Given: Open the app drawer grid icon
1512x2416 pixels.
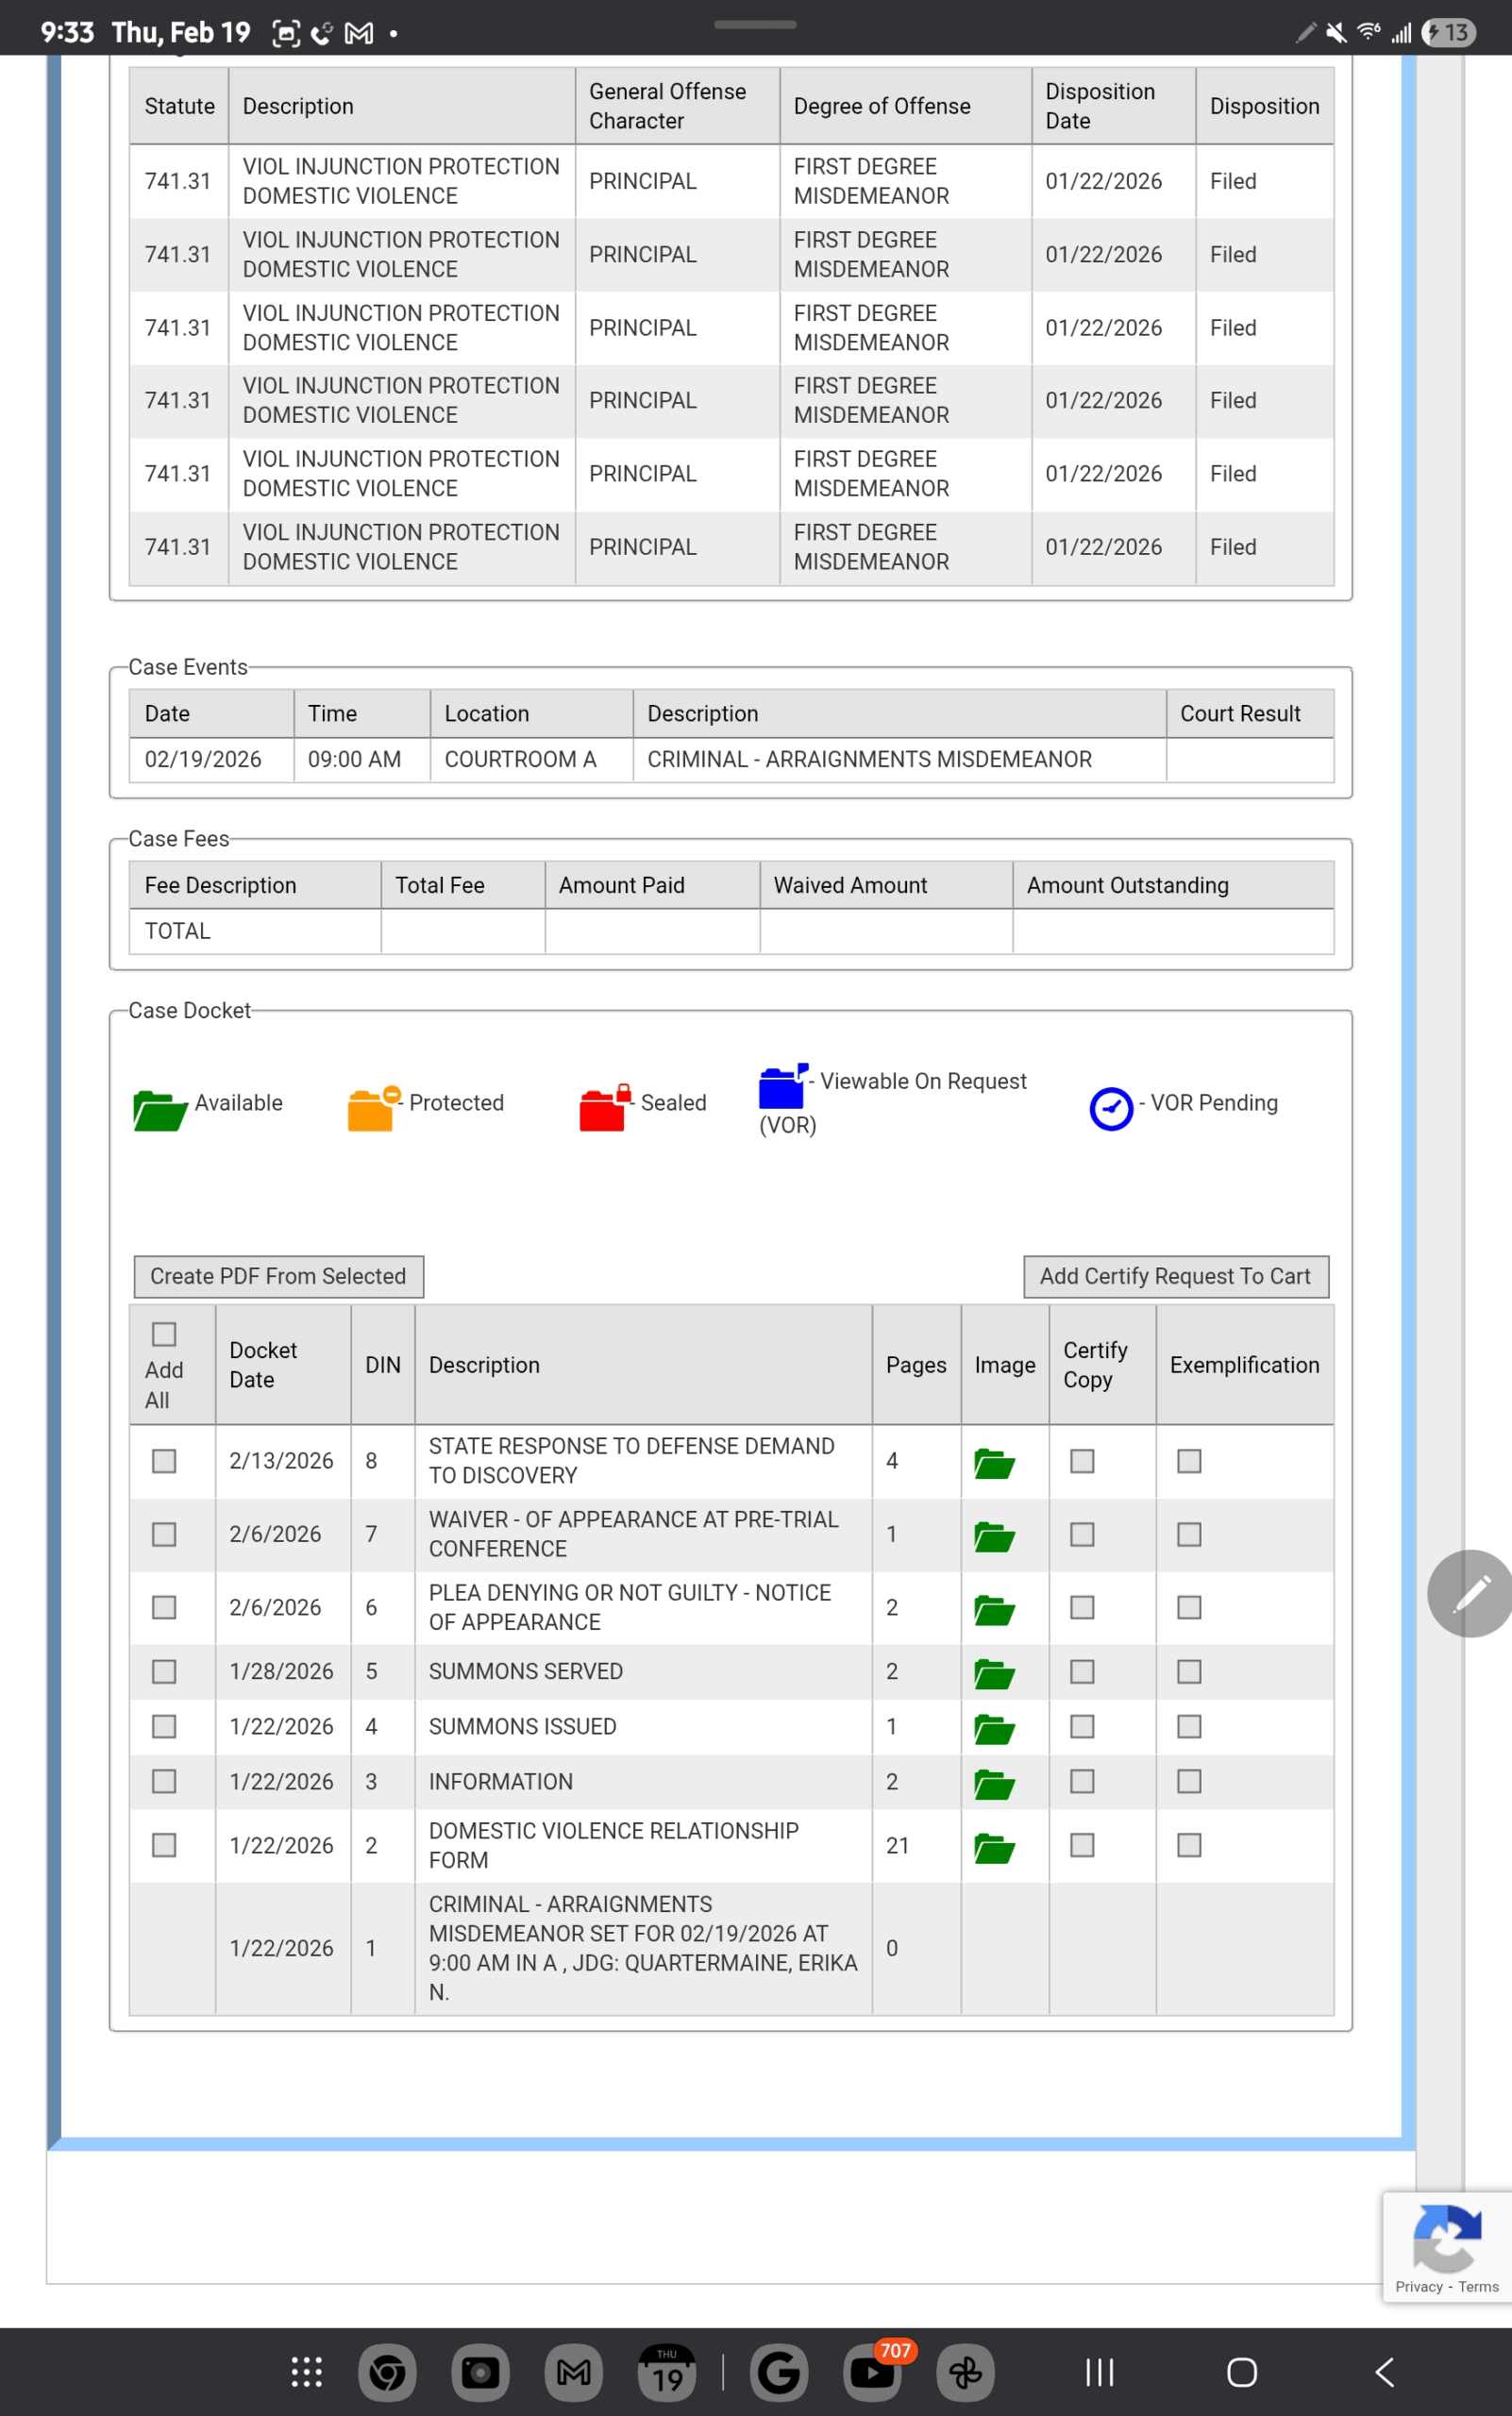Looking at the screenshot, I should point(306,2372).
